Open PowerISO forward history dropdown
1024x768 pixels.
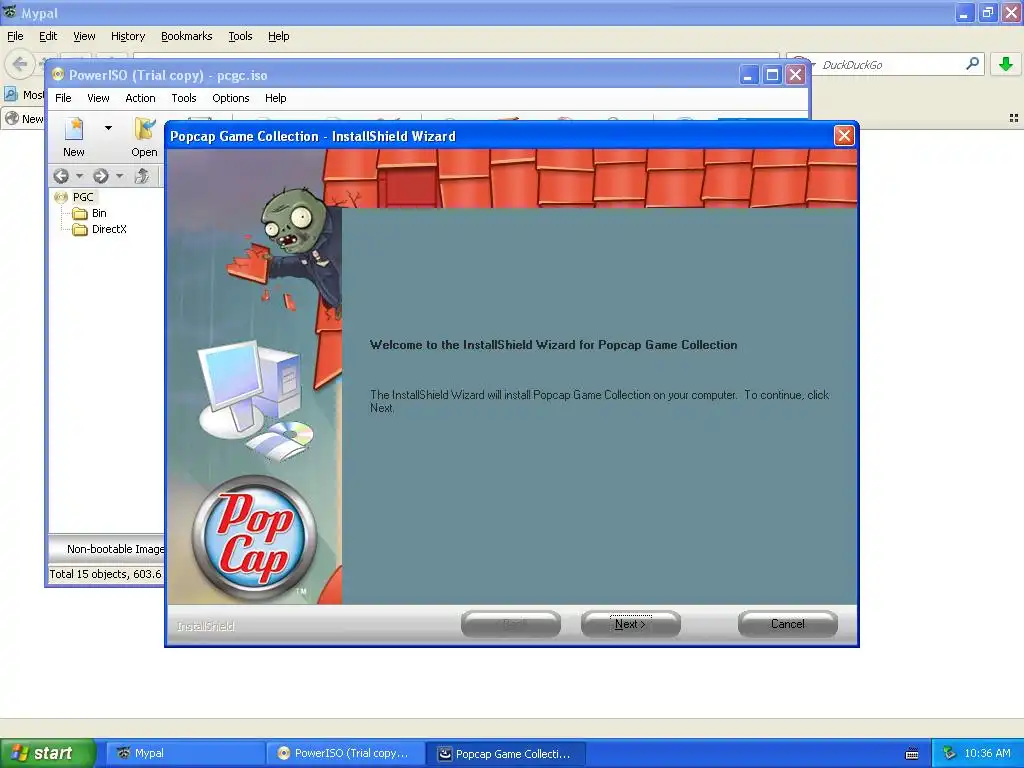point(120,176)
